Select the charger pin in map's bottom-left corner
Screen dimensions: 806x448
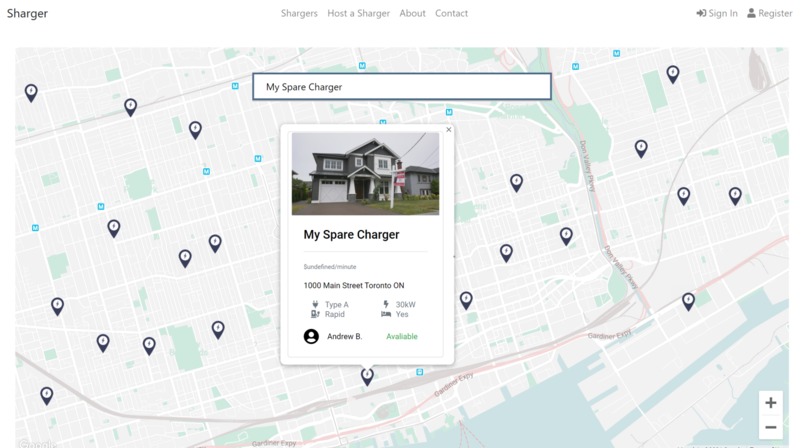tap(46, 396)
